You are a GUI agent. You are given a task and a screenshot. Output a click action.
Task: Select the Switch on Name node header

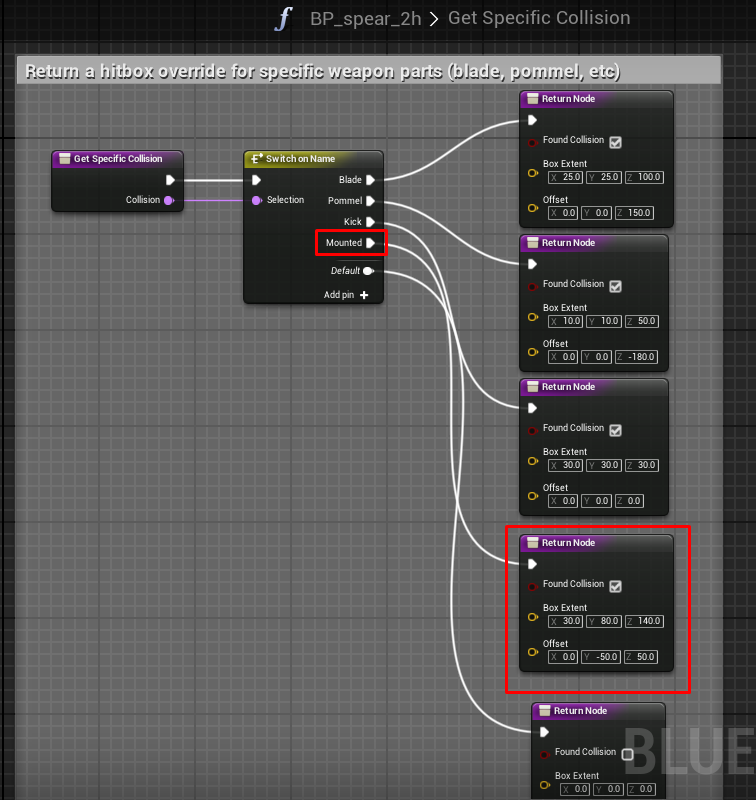[x=312, y=159]
